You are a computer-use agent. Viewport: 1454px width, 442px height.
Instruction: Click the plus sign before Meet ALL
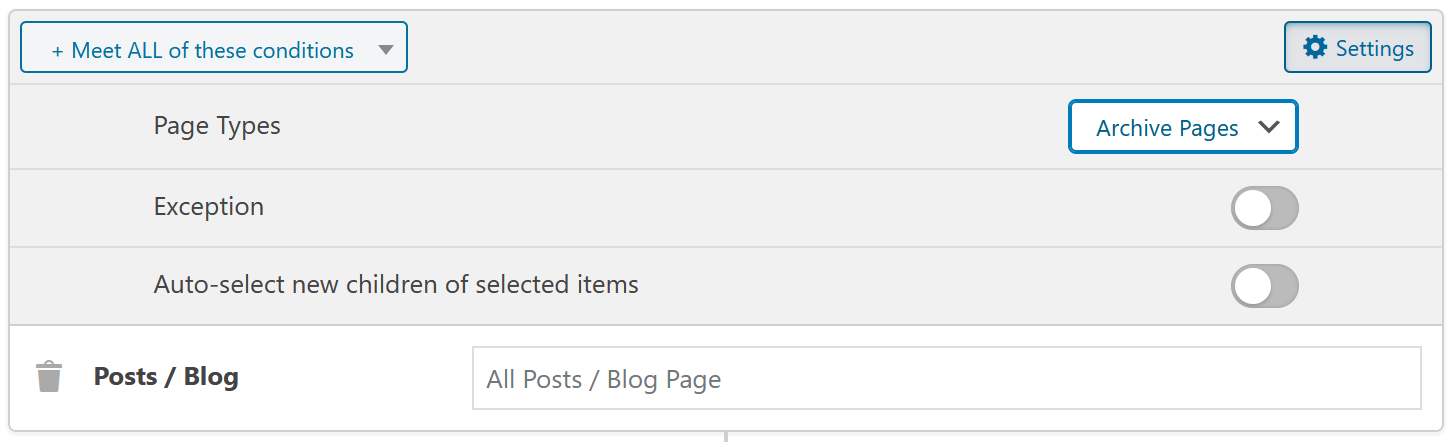57,51
